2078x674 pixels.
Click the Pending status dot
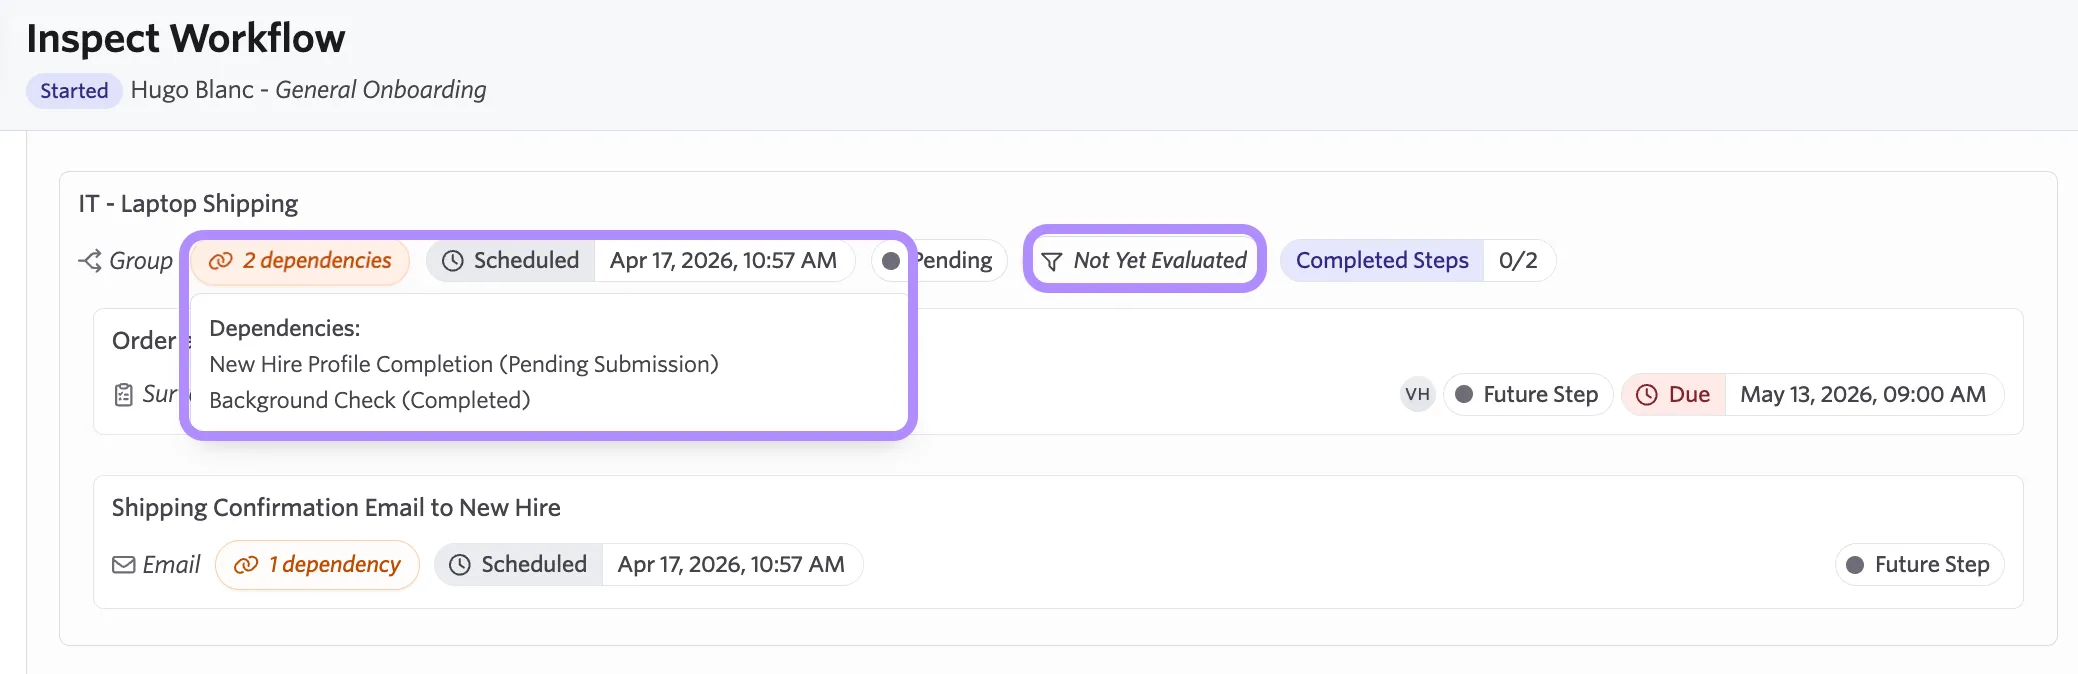pos(891,261)
